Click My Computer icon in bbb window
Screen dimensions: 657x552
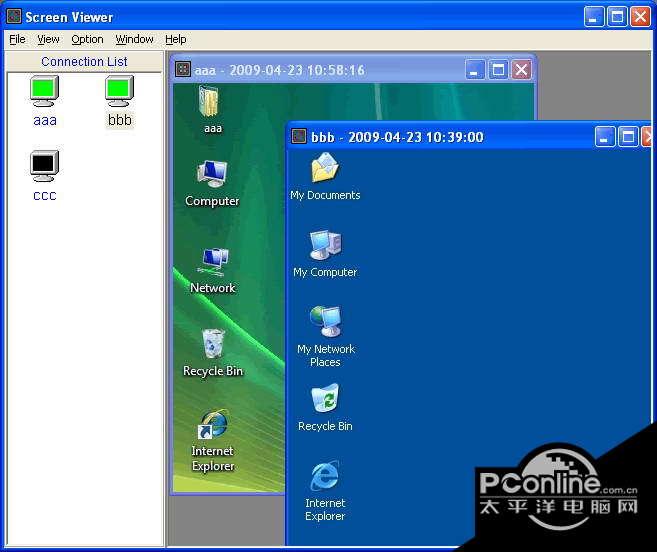point(326,245)
